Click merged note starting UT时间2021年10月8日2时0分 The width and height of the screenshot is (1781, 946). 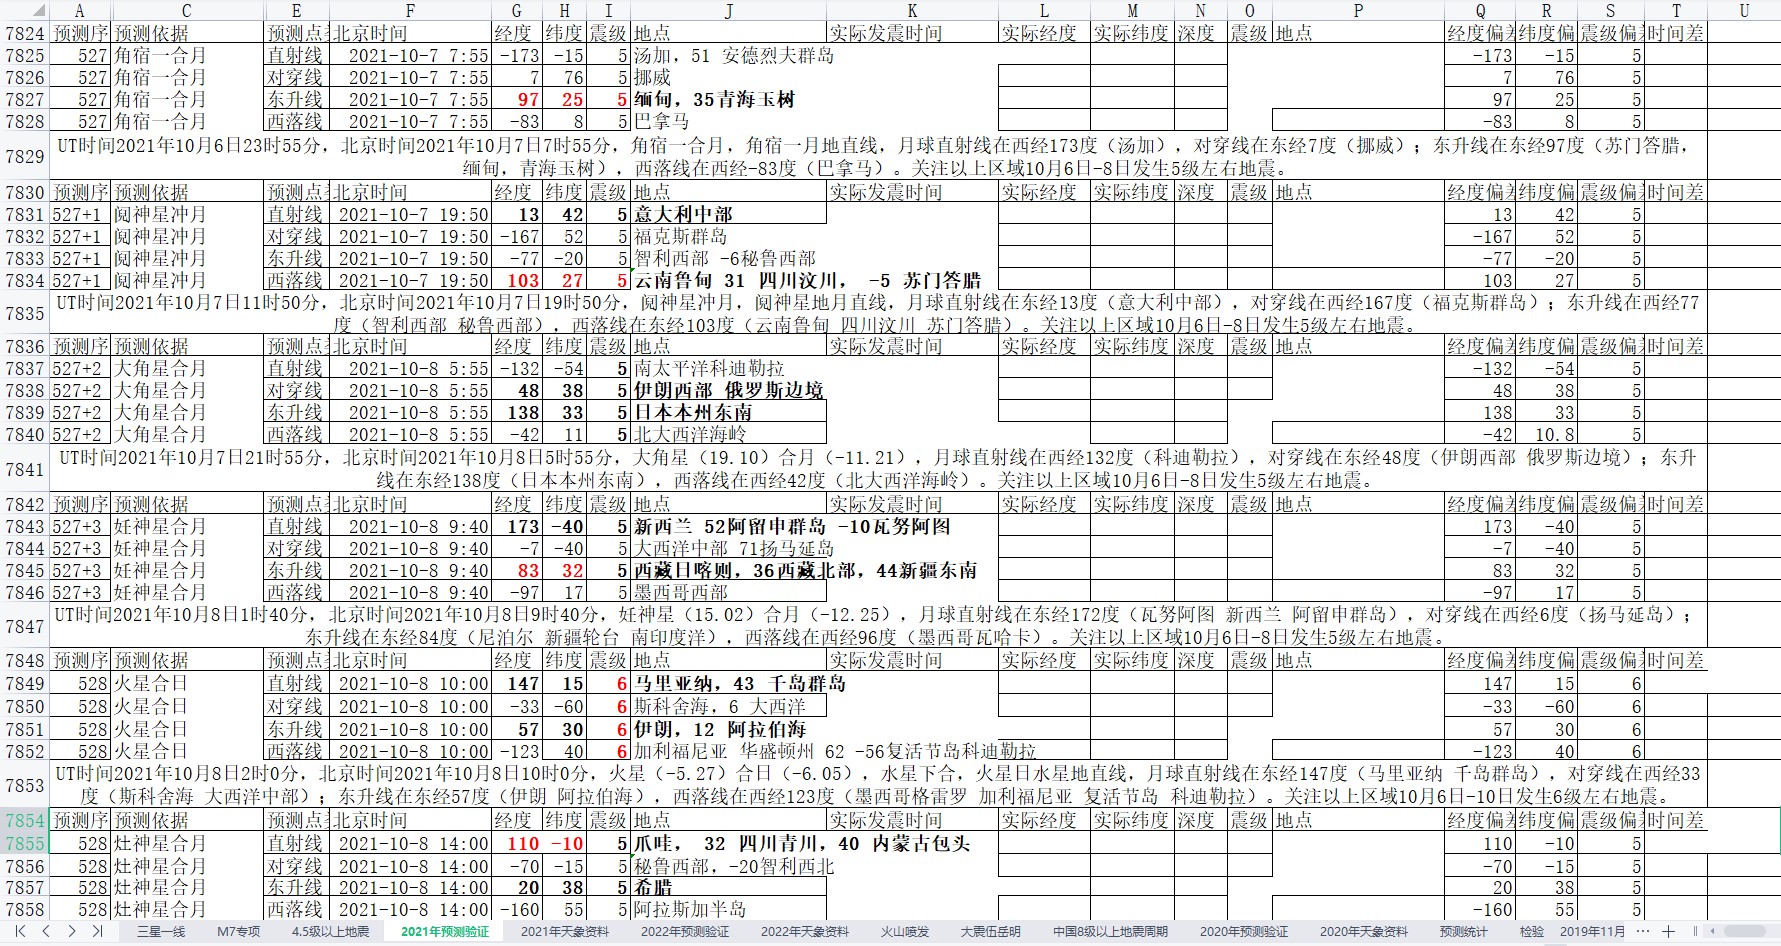click(x=878, y=785)
